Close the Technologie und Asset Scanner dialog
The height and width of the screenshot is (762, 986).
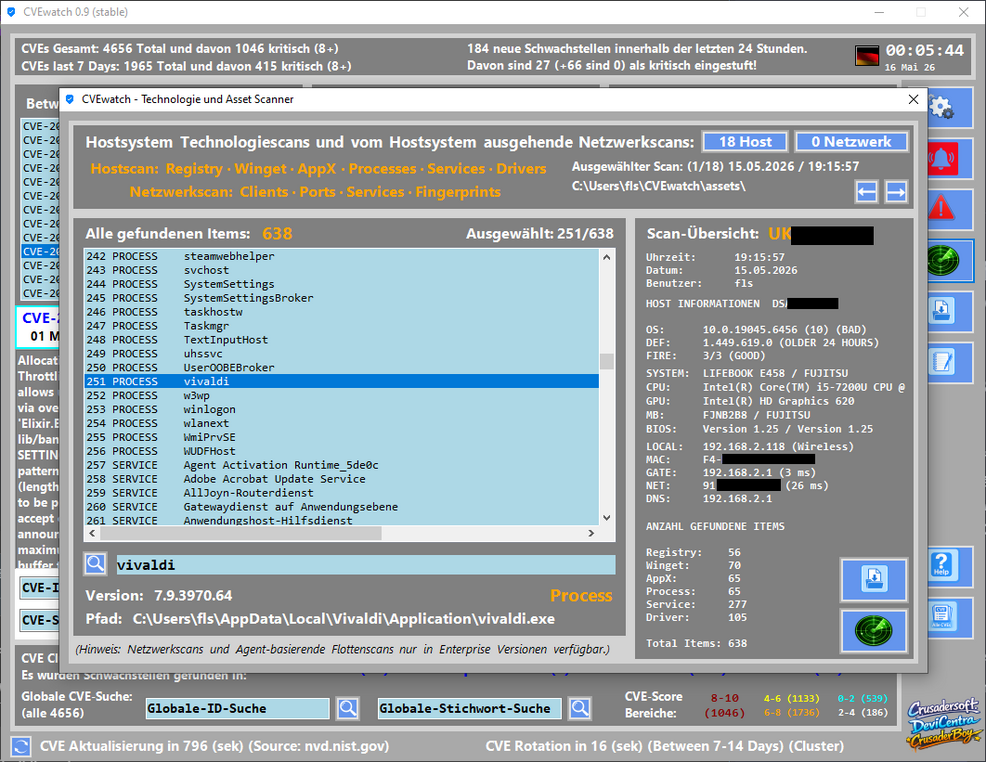914,99
